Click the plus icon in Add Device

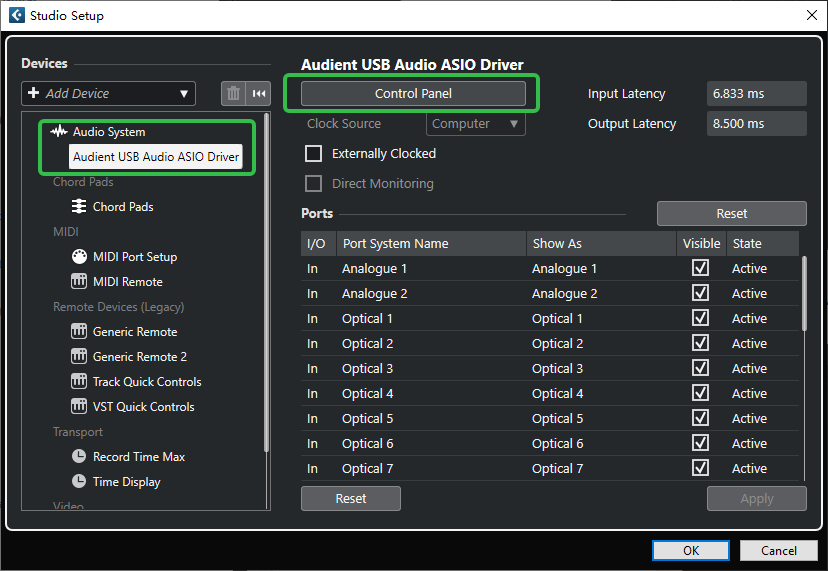point(33,92)
